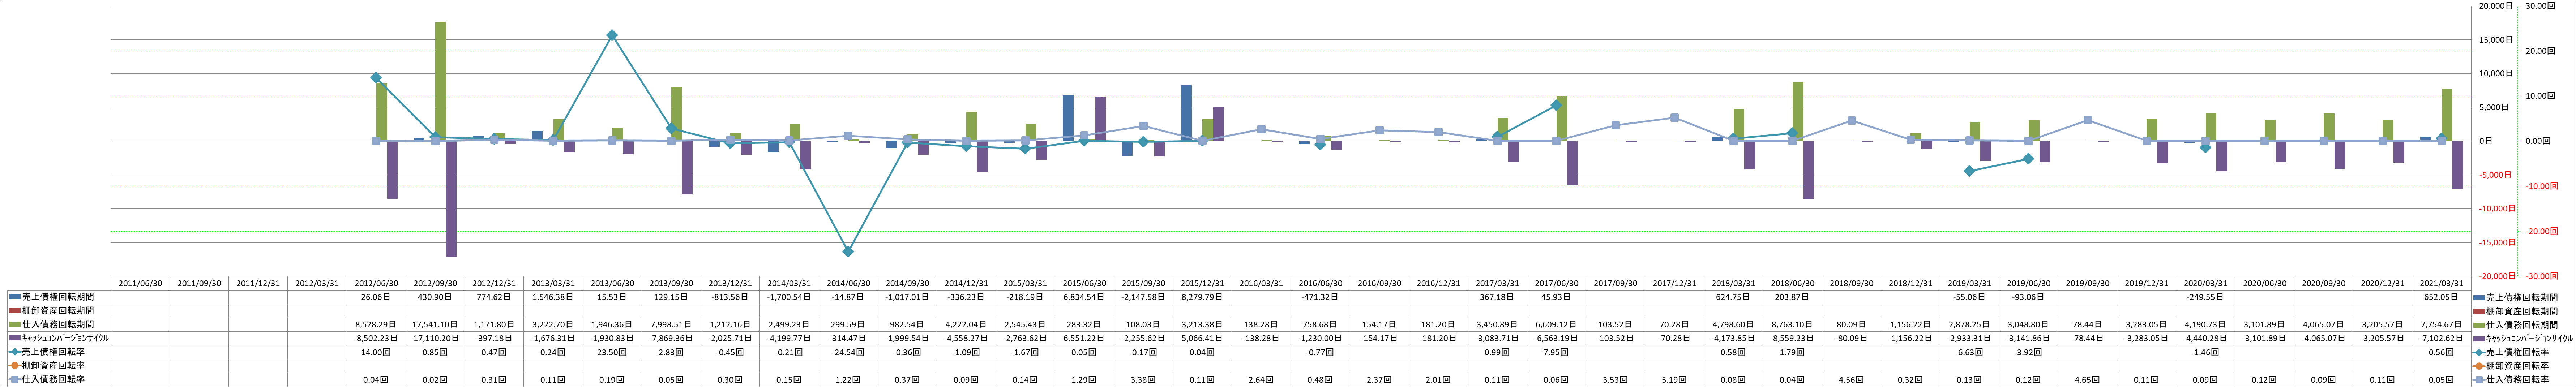2576x387 pixels.
Task: Click the 2021/03/31 column header
Action: tap(2441, 283)
